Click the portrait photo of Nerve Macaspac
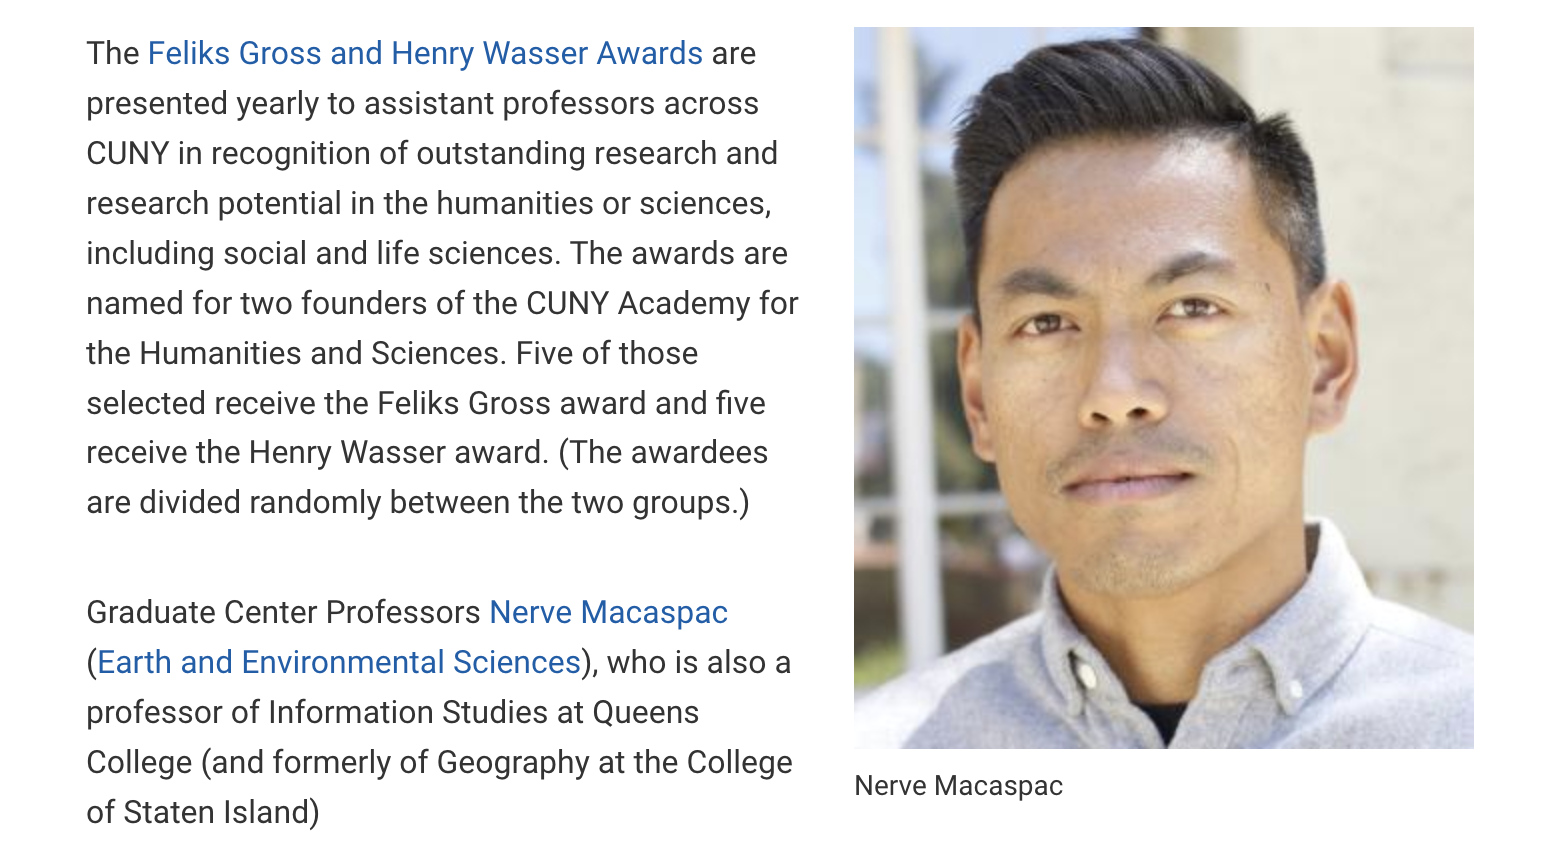 pyautogui.click(x=1163, y=387)
